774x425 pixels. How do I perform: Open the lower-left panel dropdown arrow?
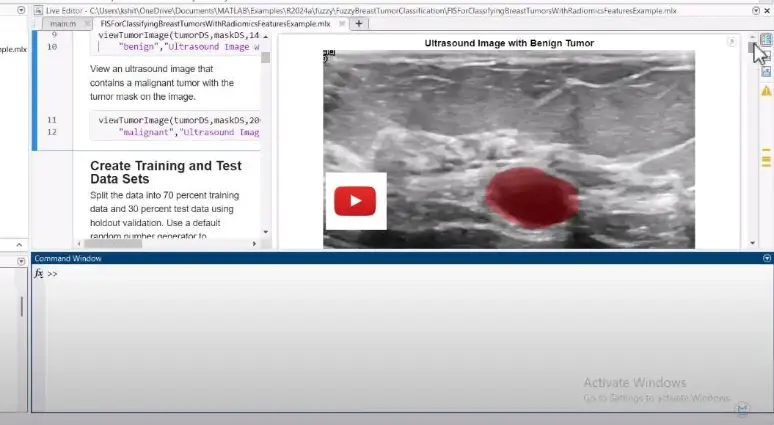[x=21, y=260]
